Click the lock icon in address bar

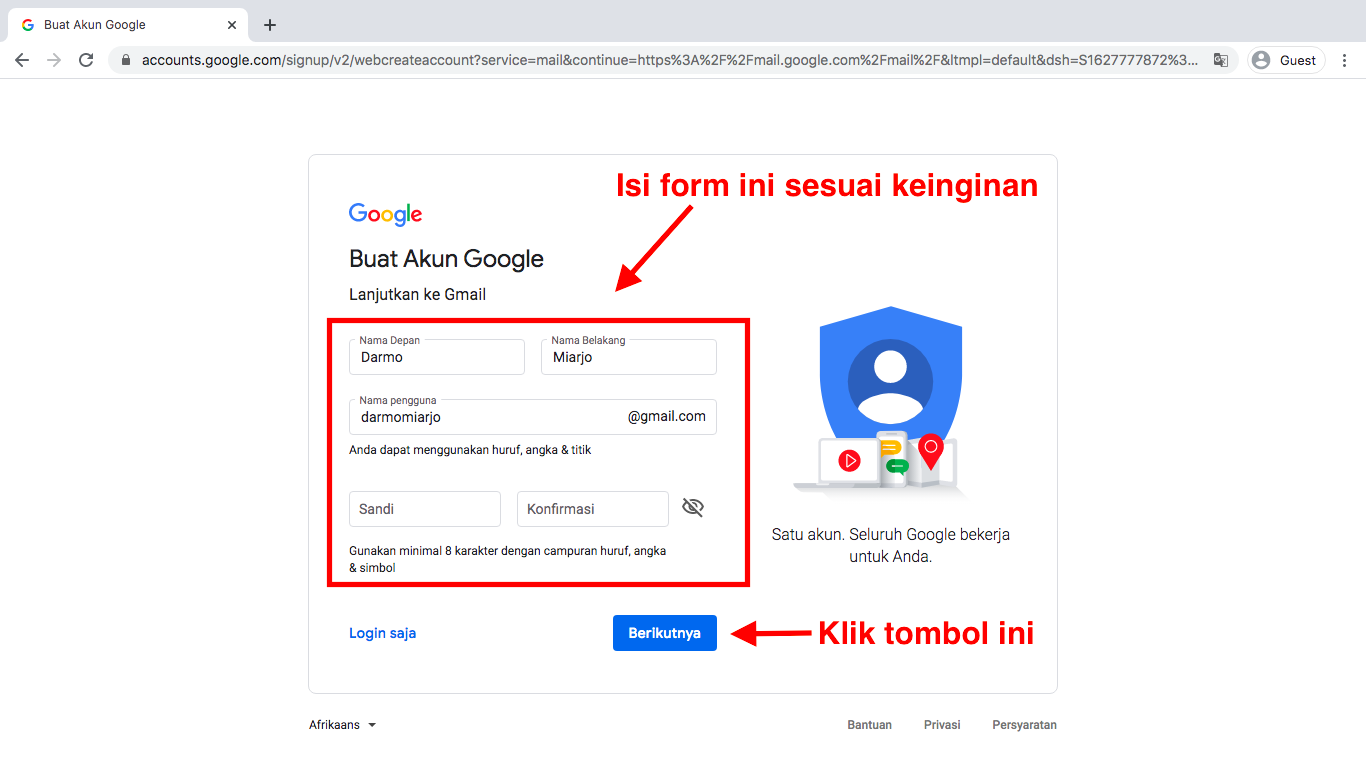(126, 60)
